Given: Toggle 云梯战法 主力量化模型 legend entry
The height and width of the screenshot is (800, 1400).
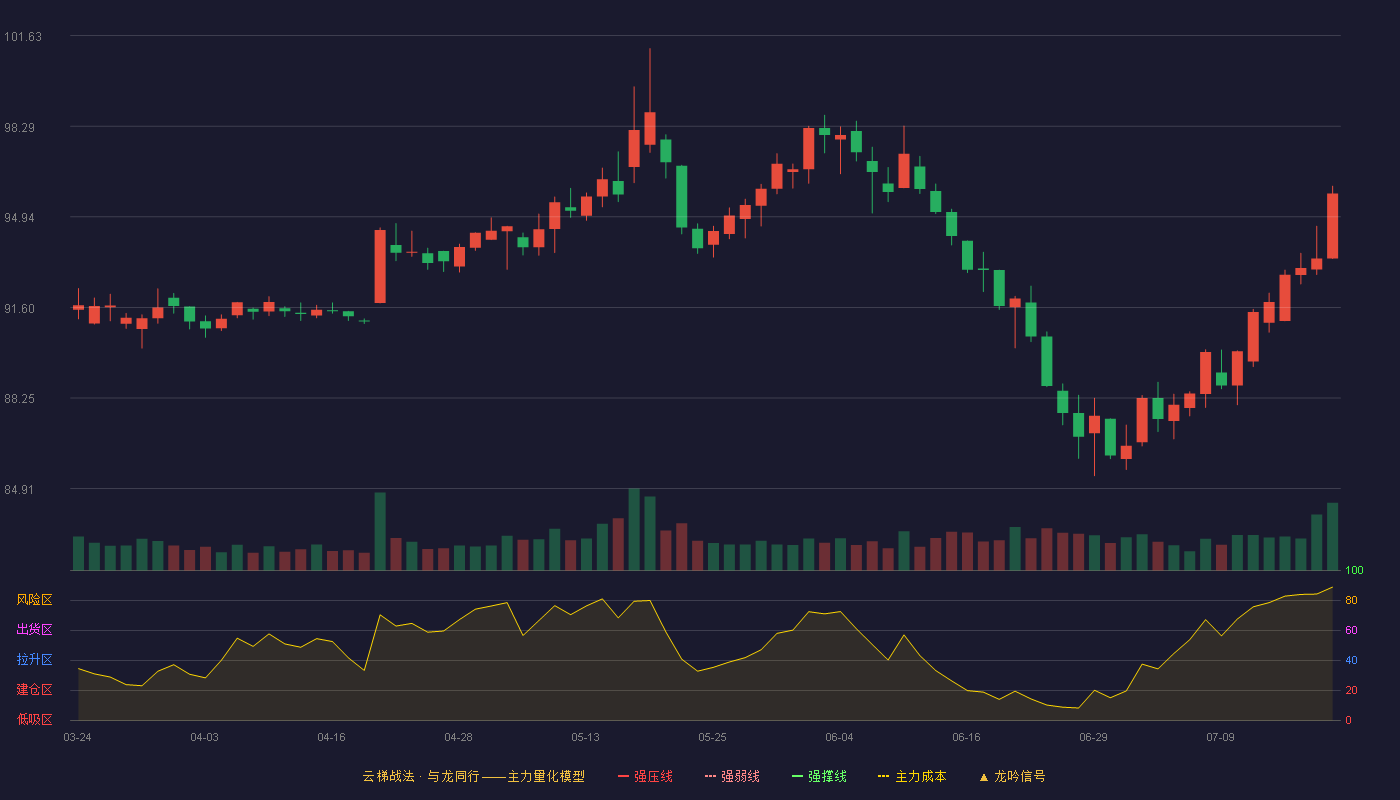Looking at the screenshot, I should tap(473, 776).
